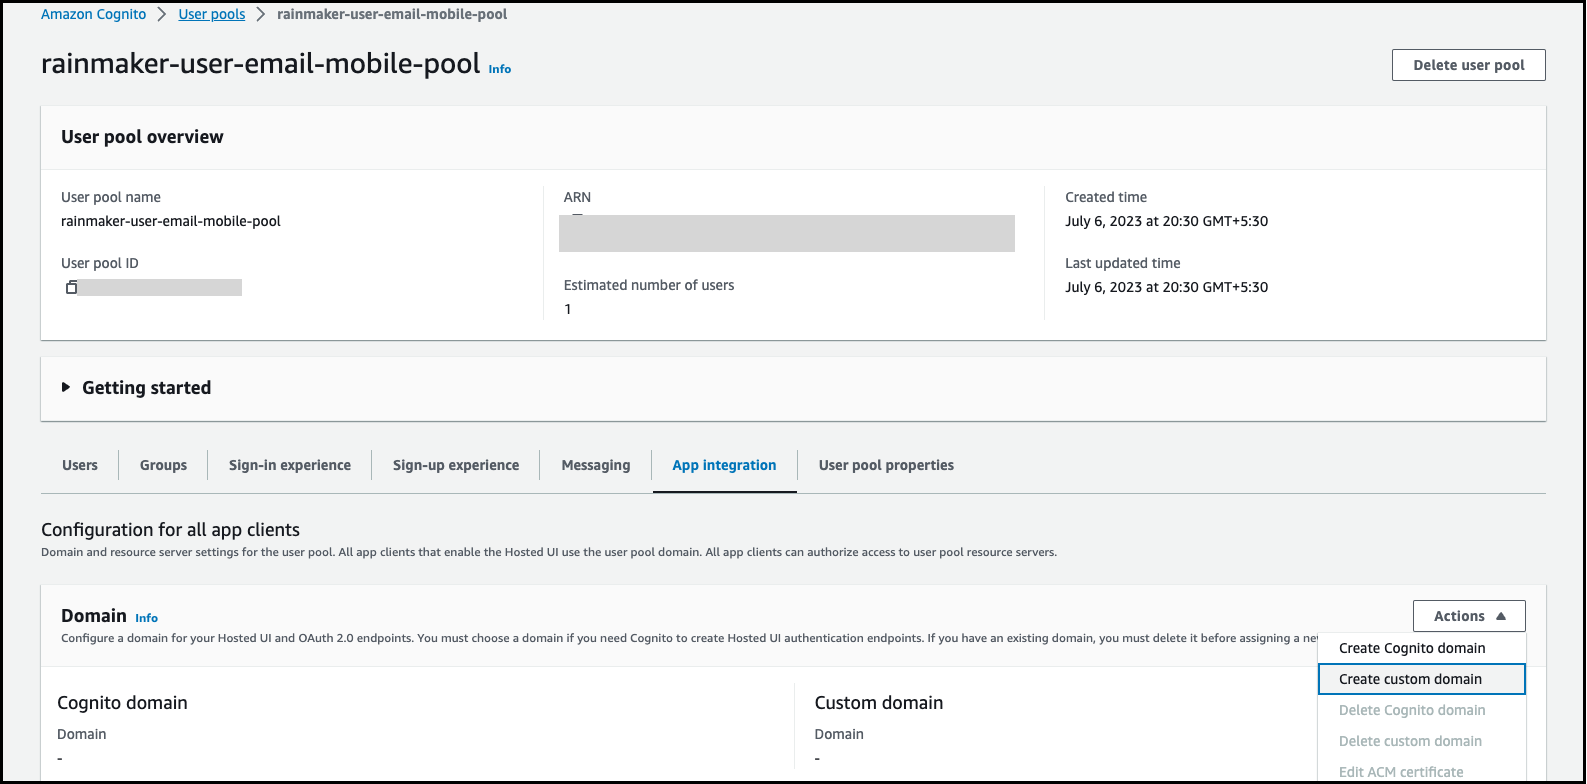Open the Sign-up experience tab
This screenshot has width=1587, height=784.
click(456, 465)
